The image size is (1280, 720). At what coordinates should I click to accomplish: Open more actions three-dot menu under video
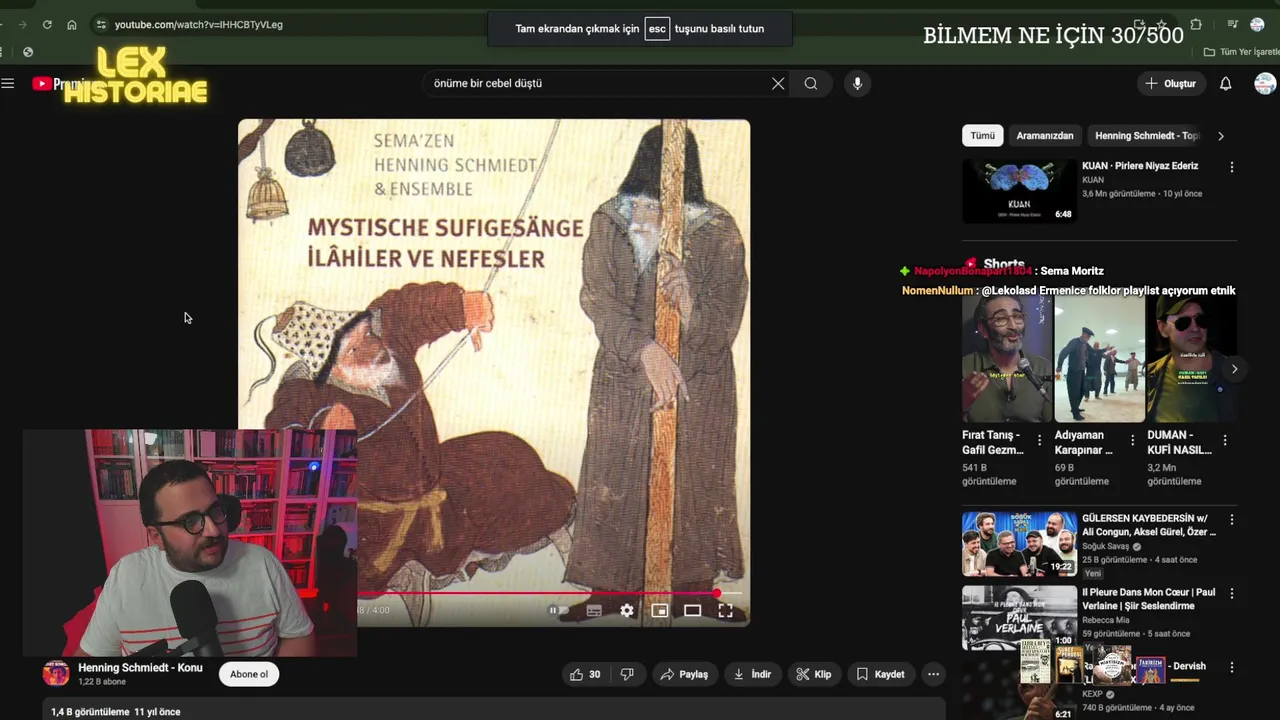click(x=933, y=674)
